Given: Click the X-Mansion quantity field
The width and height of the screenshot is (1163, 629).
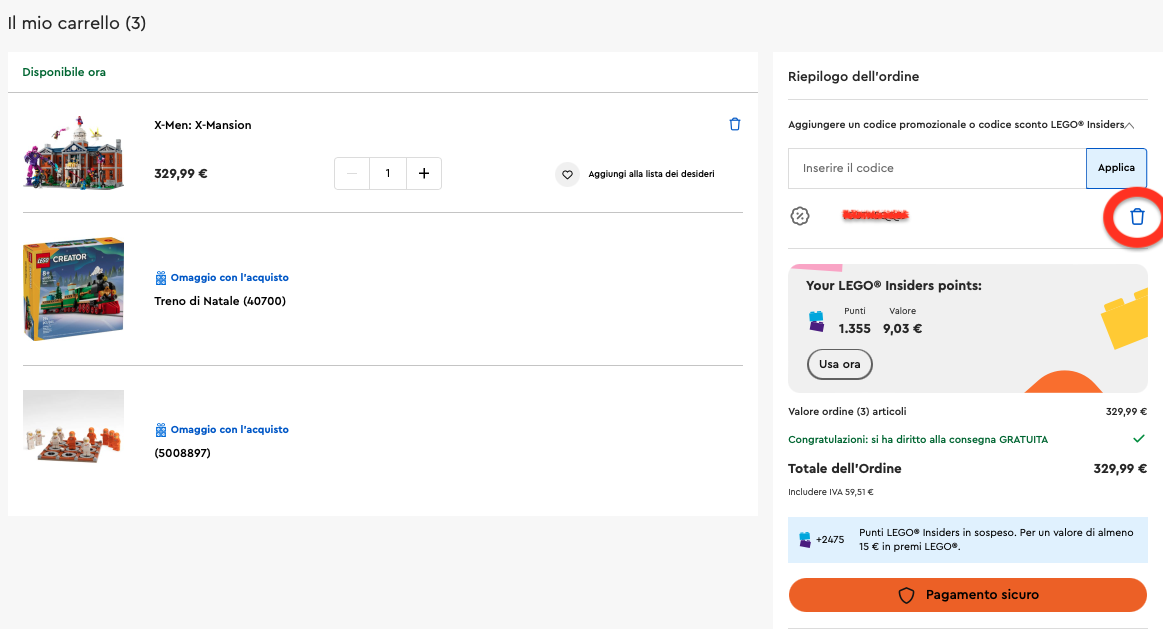Looking at the screenshot, I should pyautogui.click(x=388, y=174).
